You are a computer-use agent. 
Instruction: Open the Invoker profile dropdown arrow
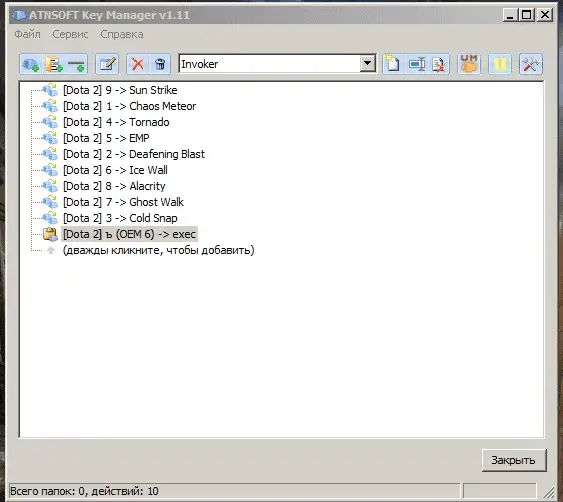pyautogui.click(x=367, y=64)
